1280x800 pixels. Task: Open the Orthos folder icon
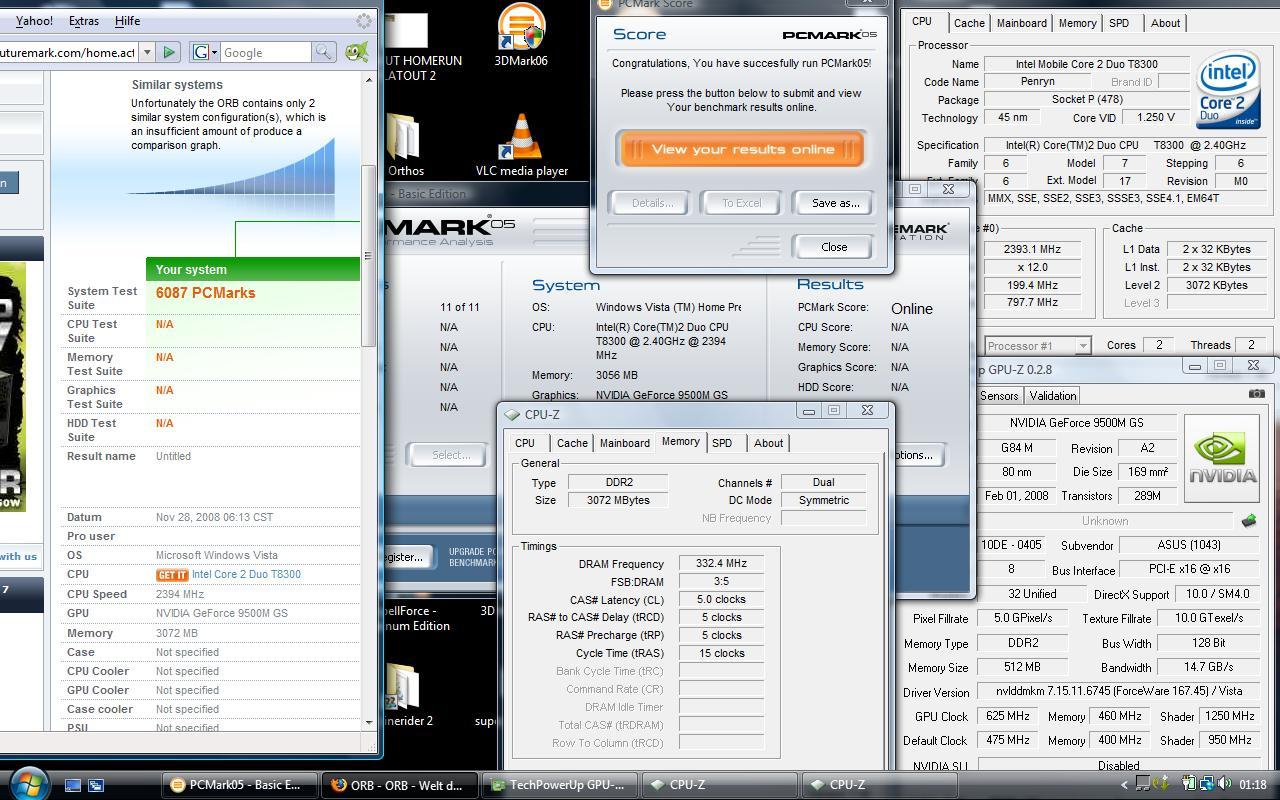405,138
